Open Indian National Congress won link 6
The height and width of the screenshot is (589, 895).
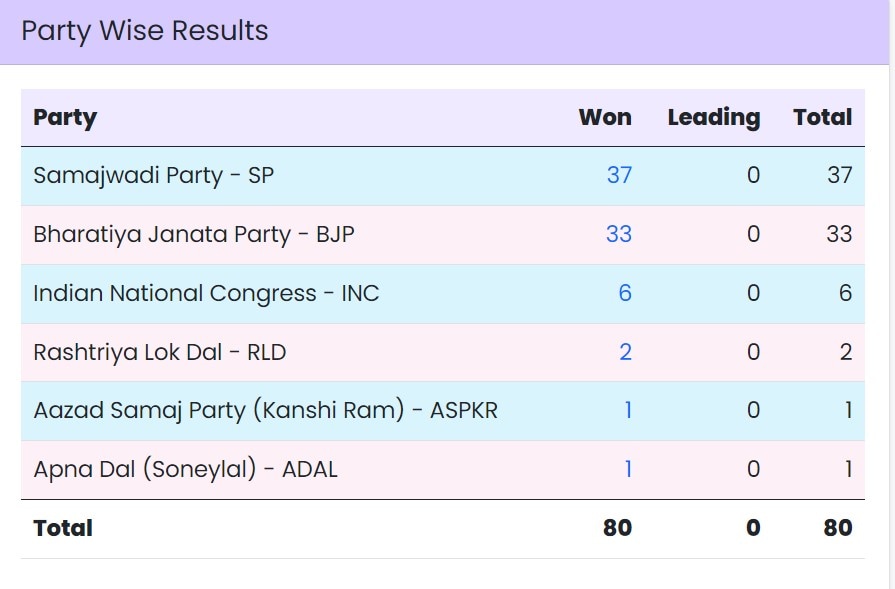coord(625,294)
